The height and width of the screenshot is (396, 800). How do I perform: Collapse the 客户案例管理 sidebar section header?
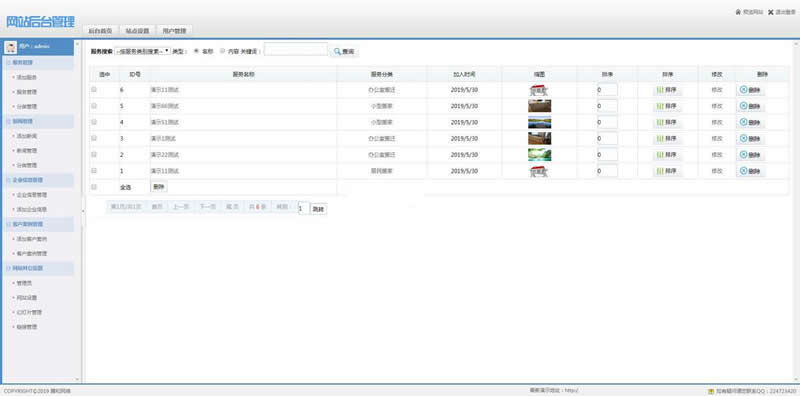coord(38,224)
